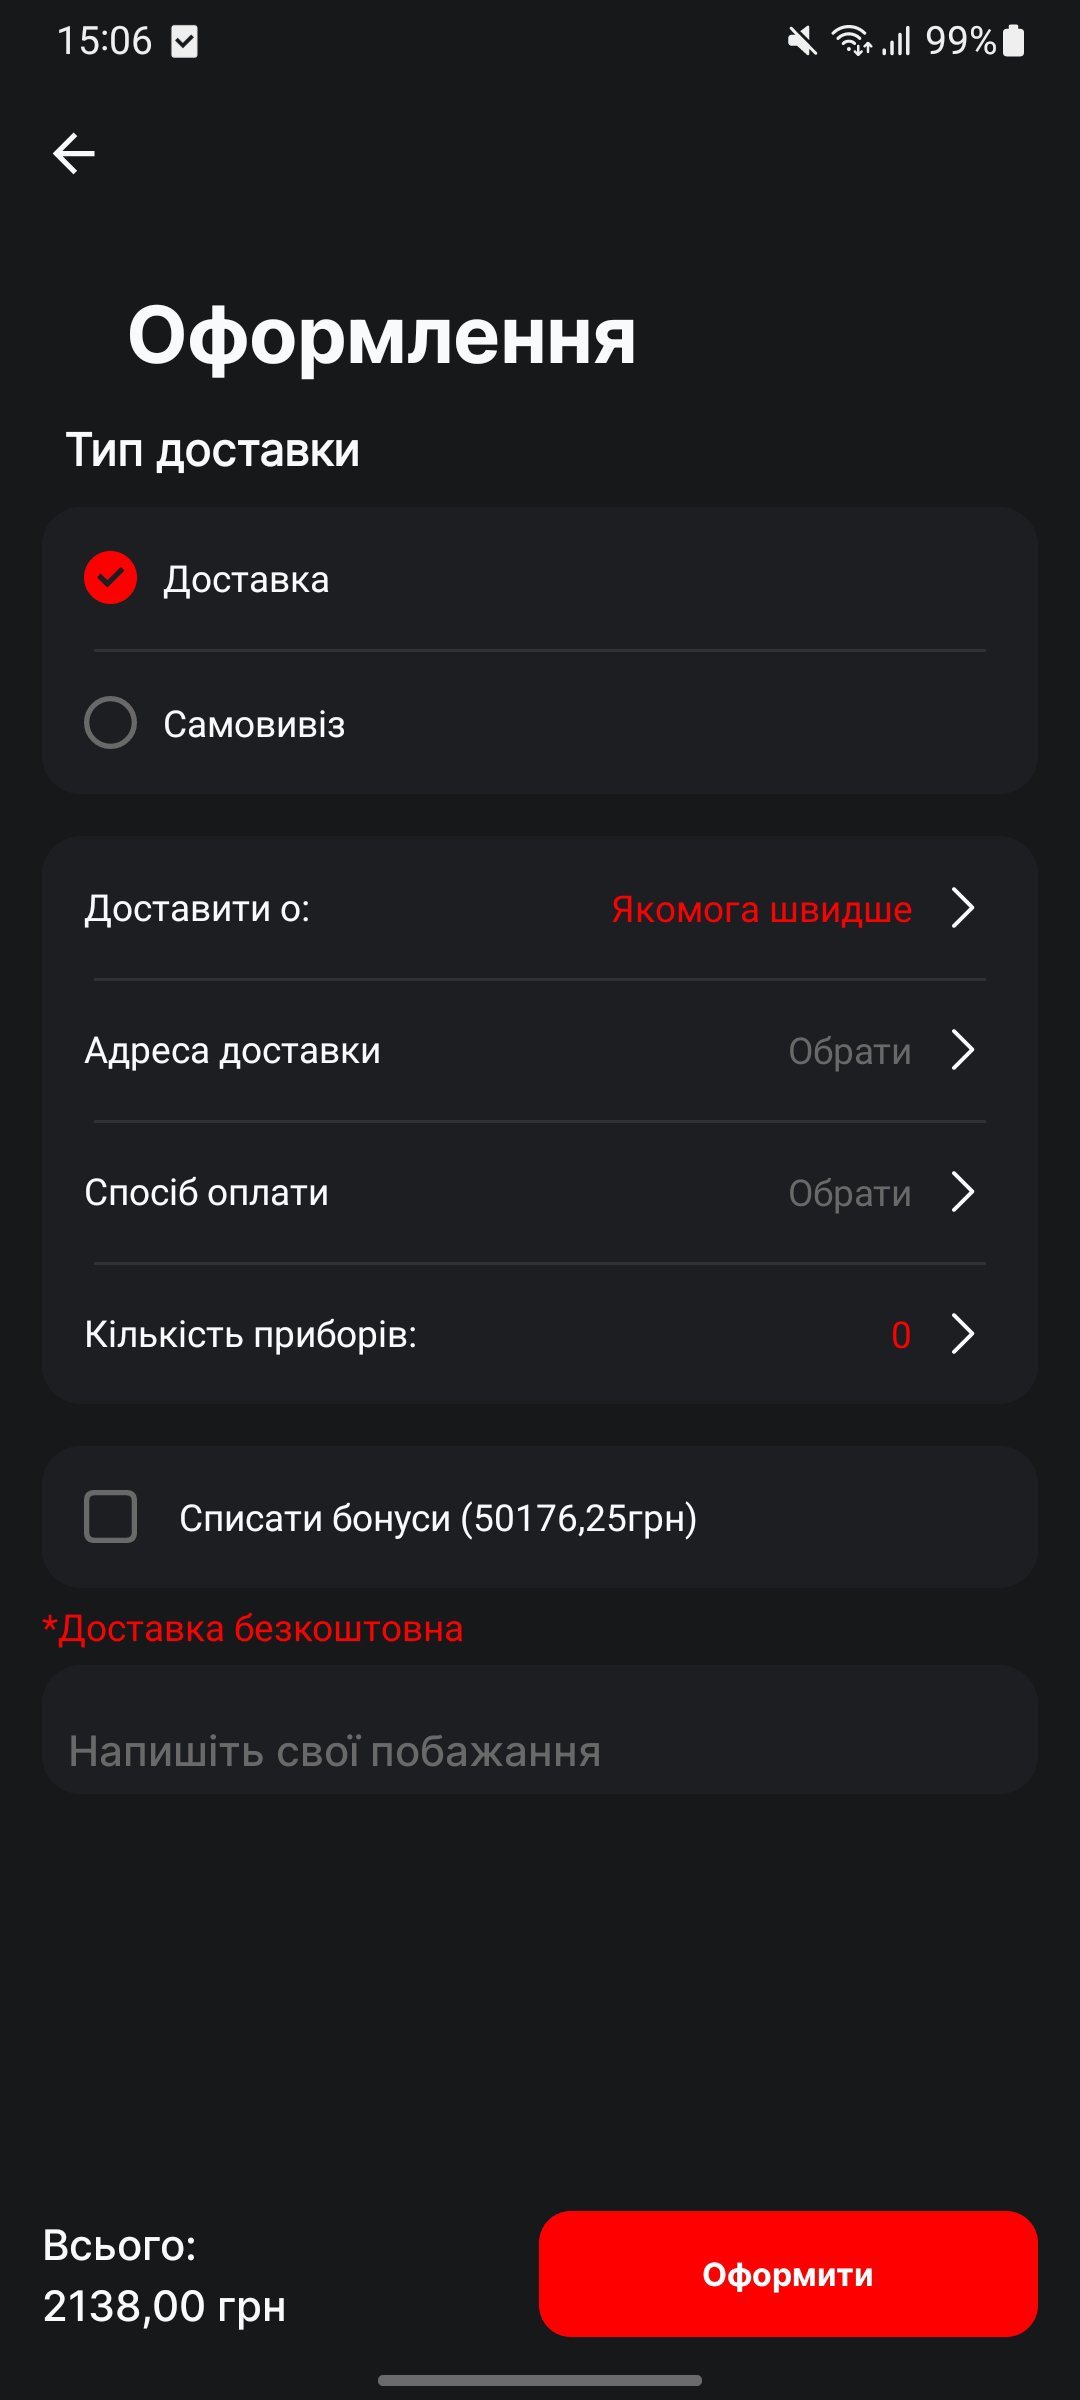The height and width of the screenshot is (2400, 1080).
Task: Tap the cutlery count value 0
Action: tap(900, 1335)
